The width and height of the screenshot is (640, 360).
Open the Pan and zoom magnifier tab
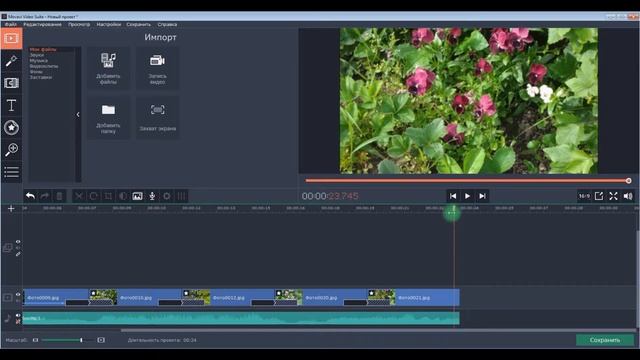(x=11, y=149)
